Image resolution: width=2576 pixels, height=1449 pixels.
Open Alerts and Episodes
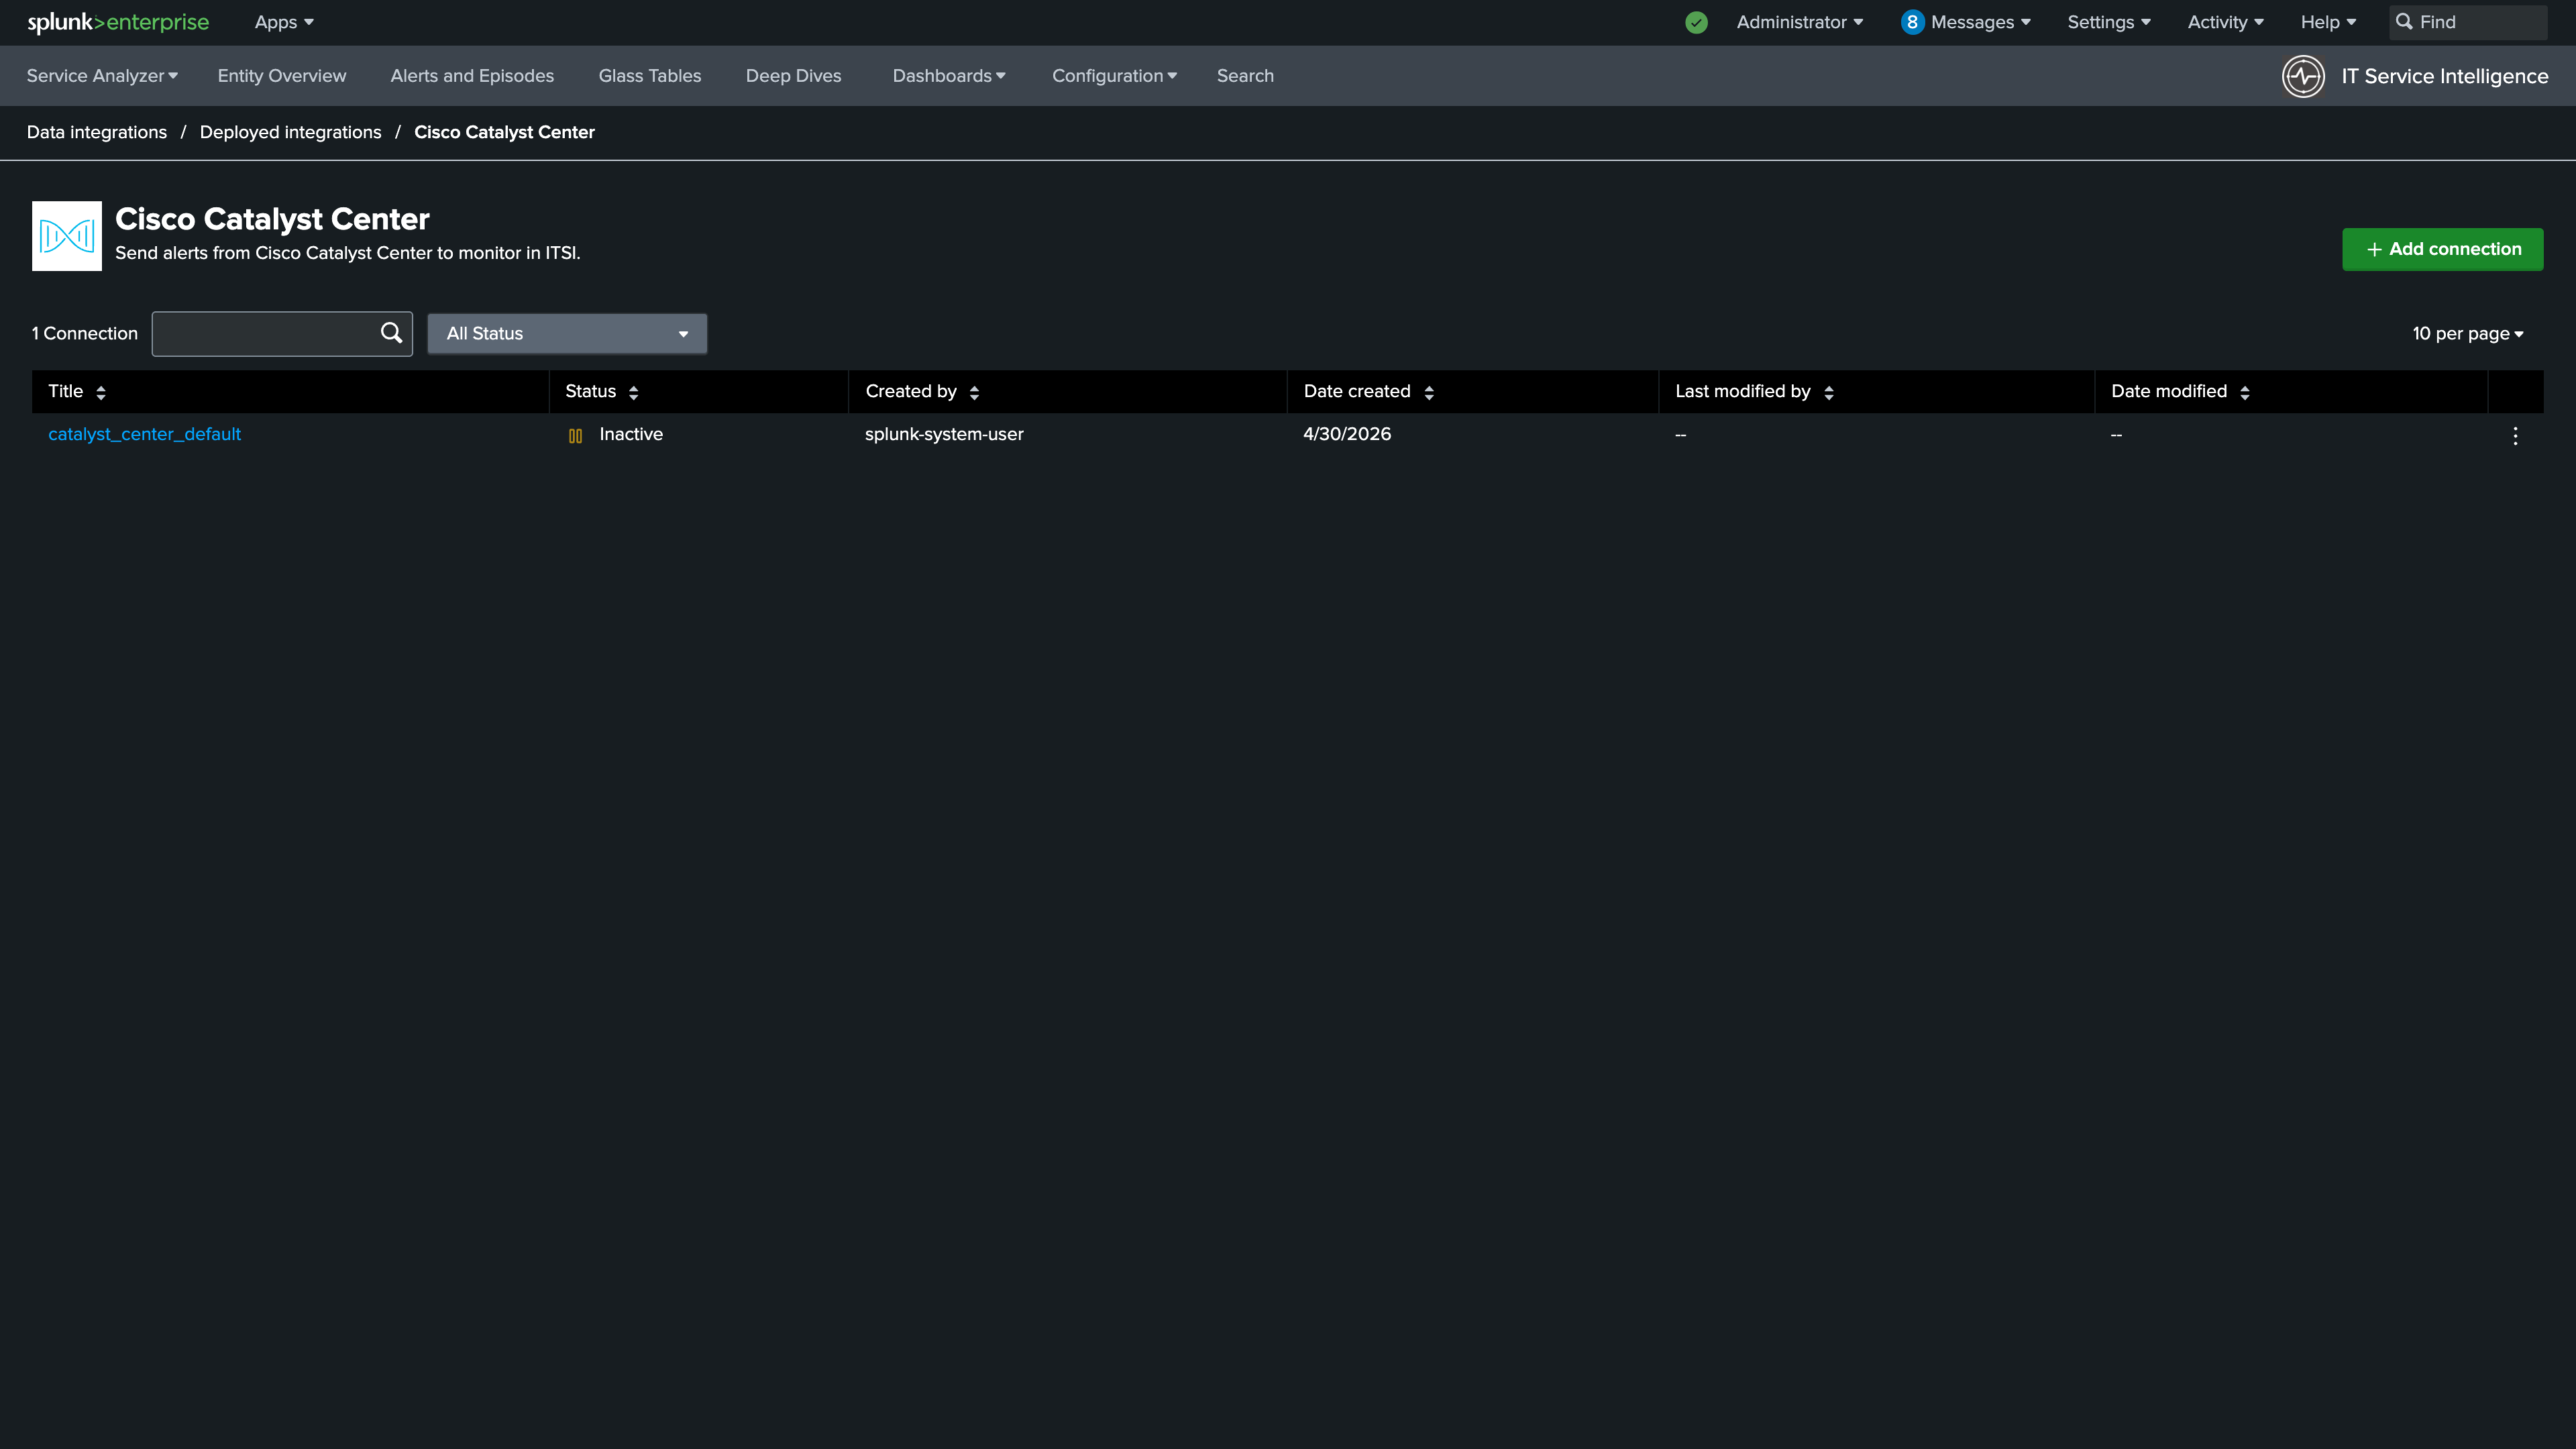[x=472, y=76]
